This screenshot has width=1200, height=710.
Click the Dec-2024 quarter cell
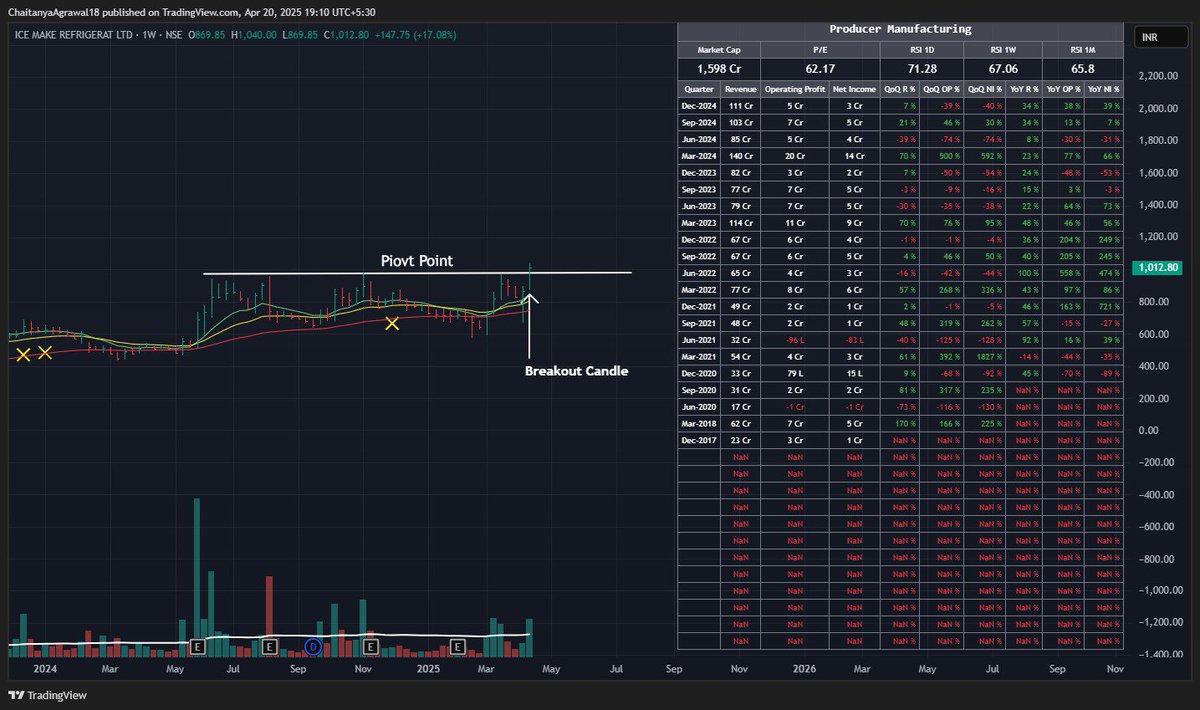tap(699, 106)
